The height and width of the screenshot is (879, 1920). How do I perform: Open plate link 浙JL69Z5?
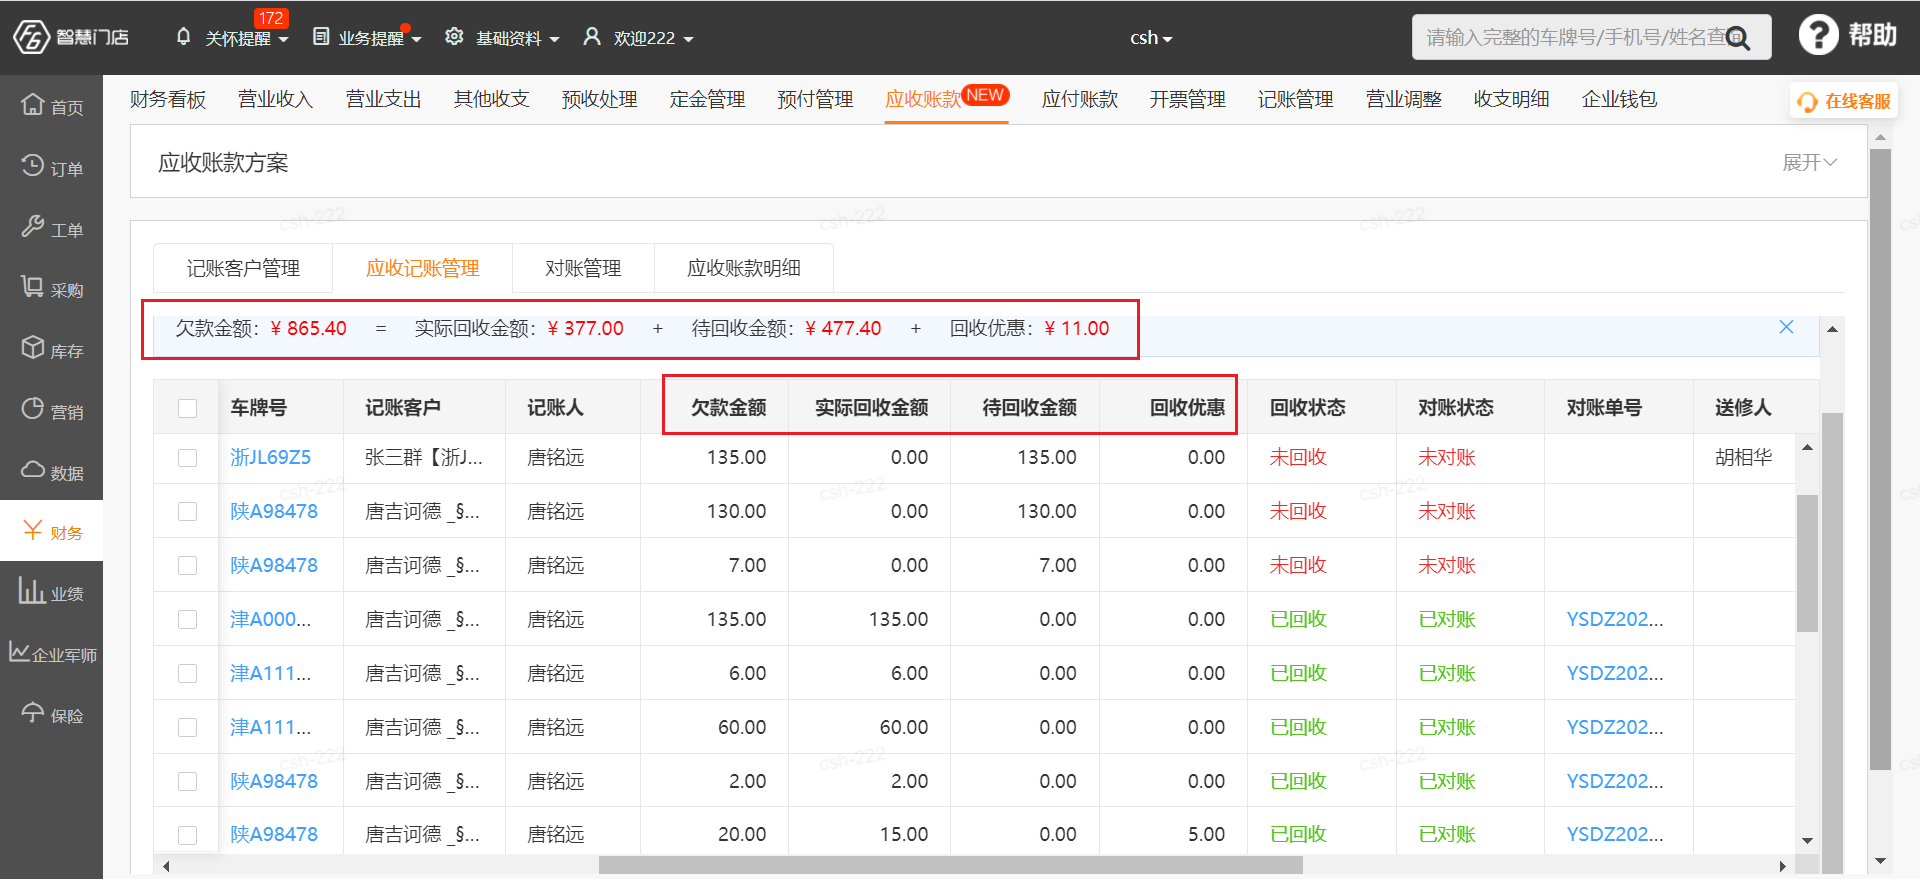pos(271,457)
